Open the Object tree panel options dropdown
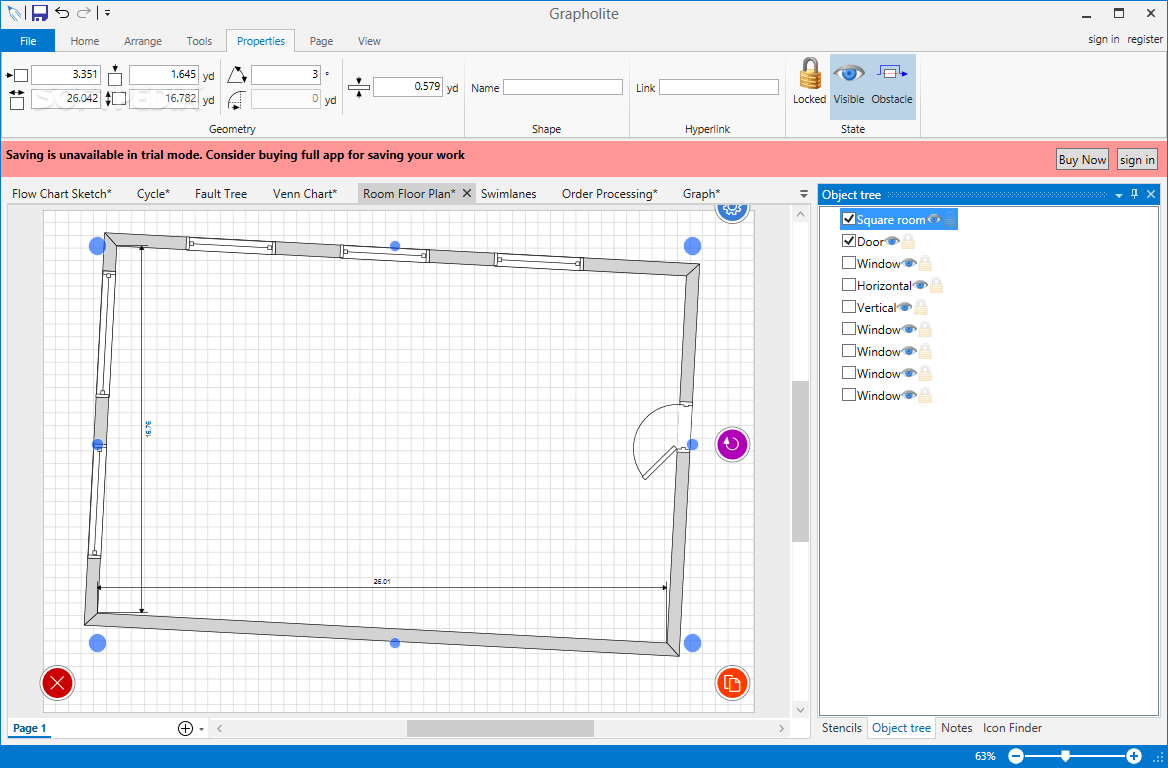1168x768 pixels. [1119, 195]
